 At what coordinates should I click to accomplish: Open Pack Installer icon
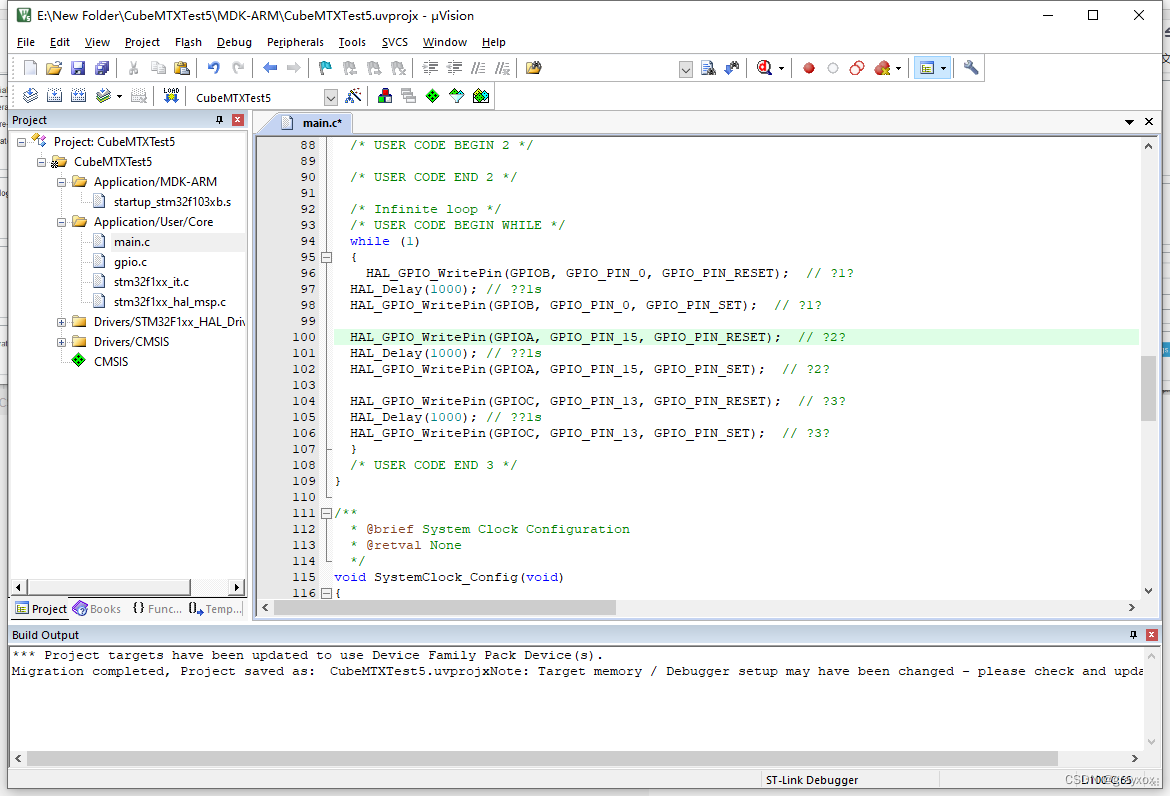click(481, 95)
